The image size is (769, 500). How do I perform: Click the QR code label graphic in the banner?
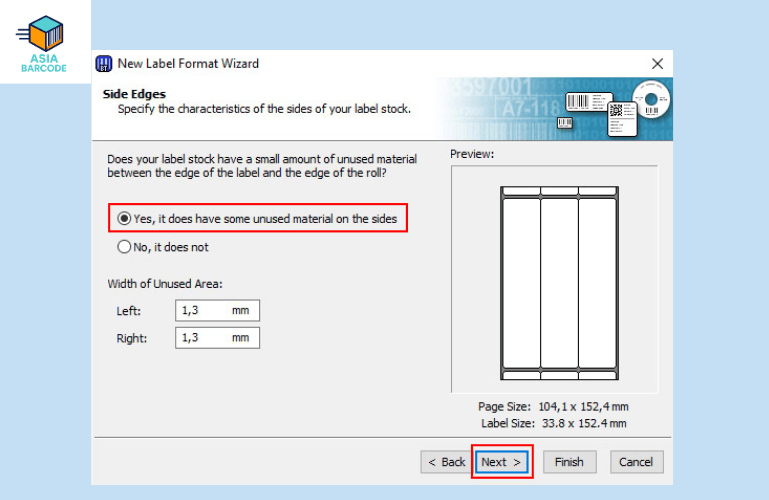click(x=621, y=117)
